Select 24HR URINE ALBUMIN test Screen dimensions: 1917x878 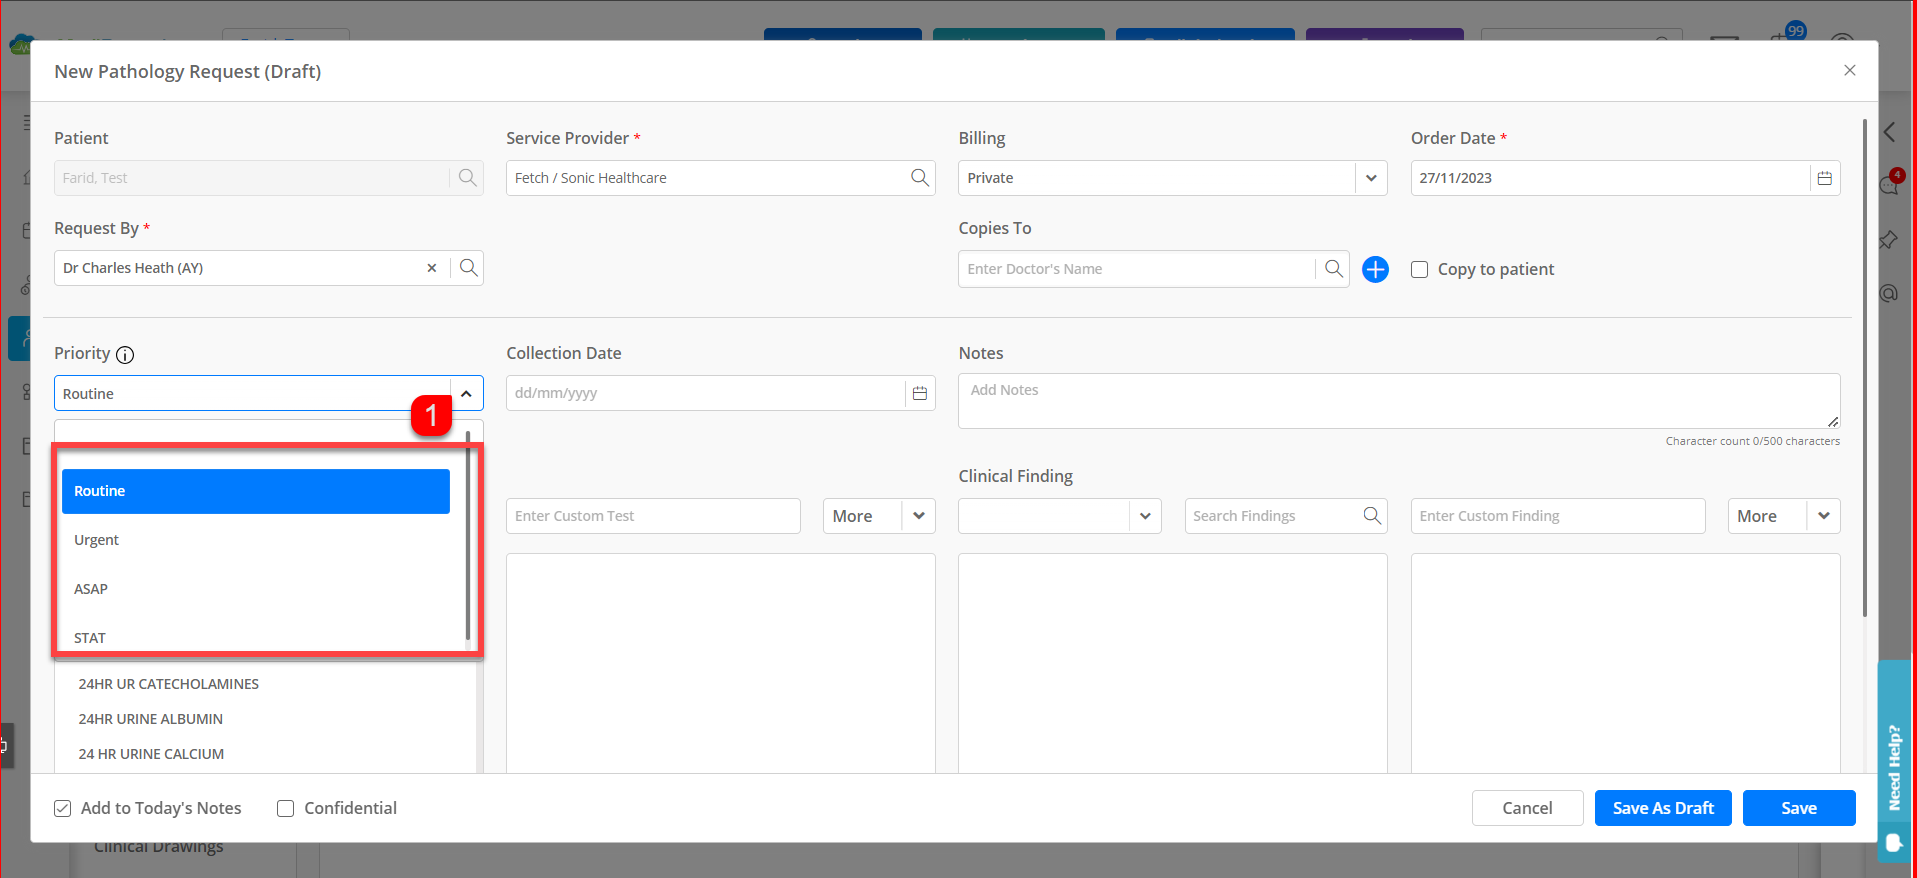150,719
